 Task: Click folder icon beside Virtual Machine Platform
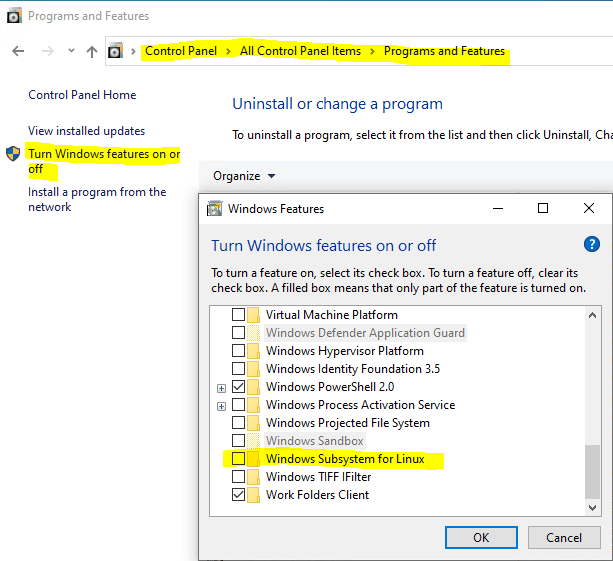pyautogui.click(x=253, y=315)
